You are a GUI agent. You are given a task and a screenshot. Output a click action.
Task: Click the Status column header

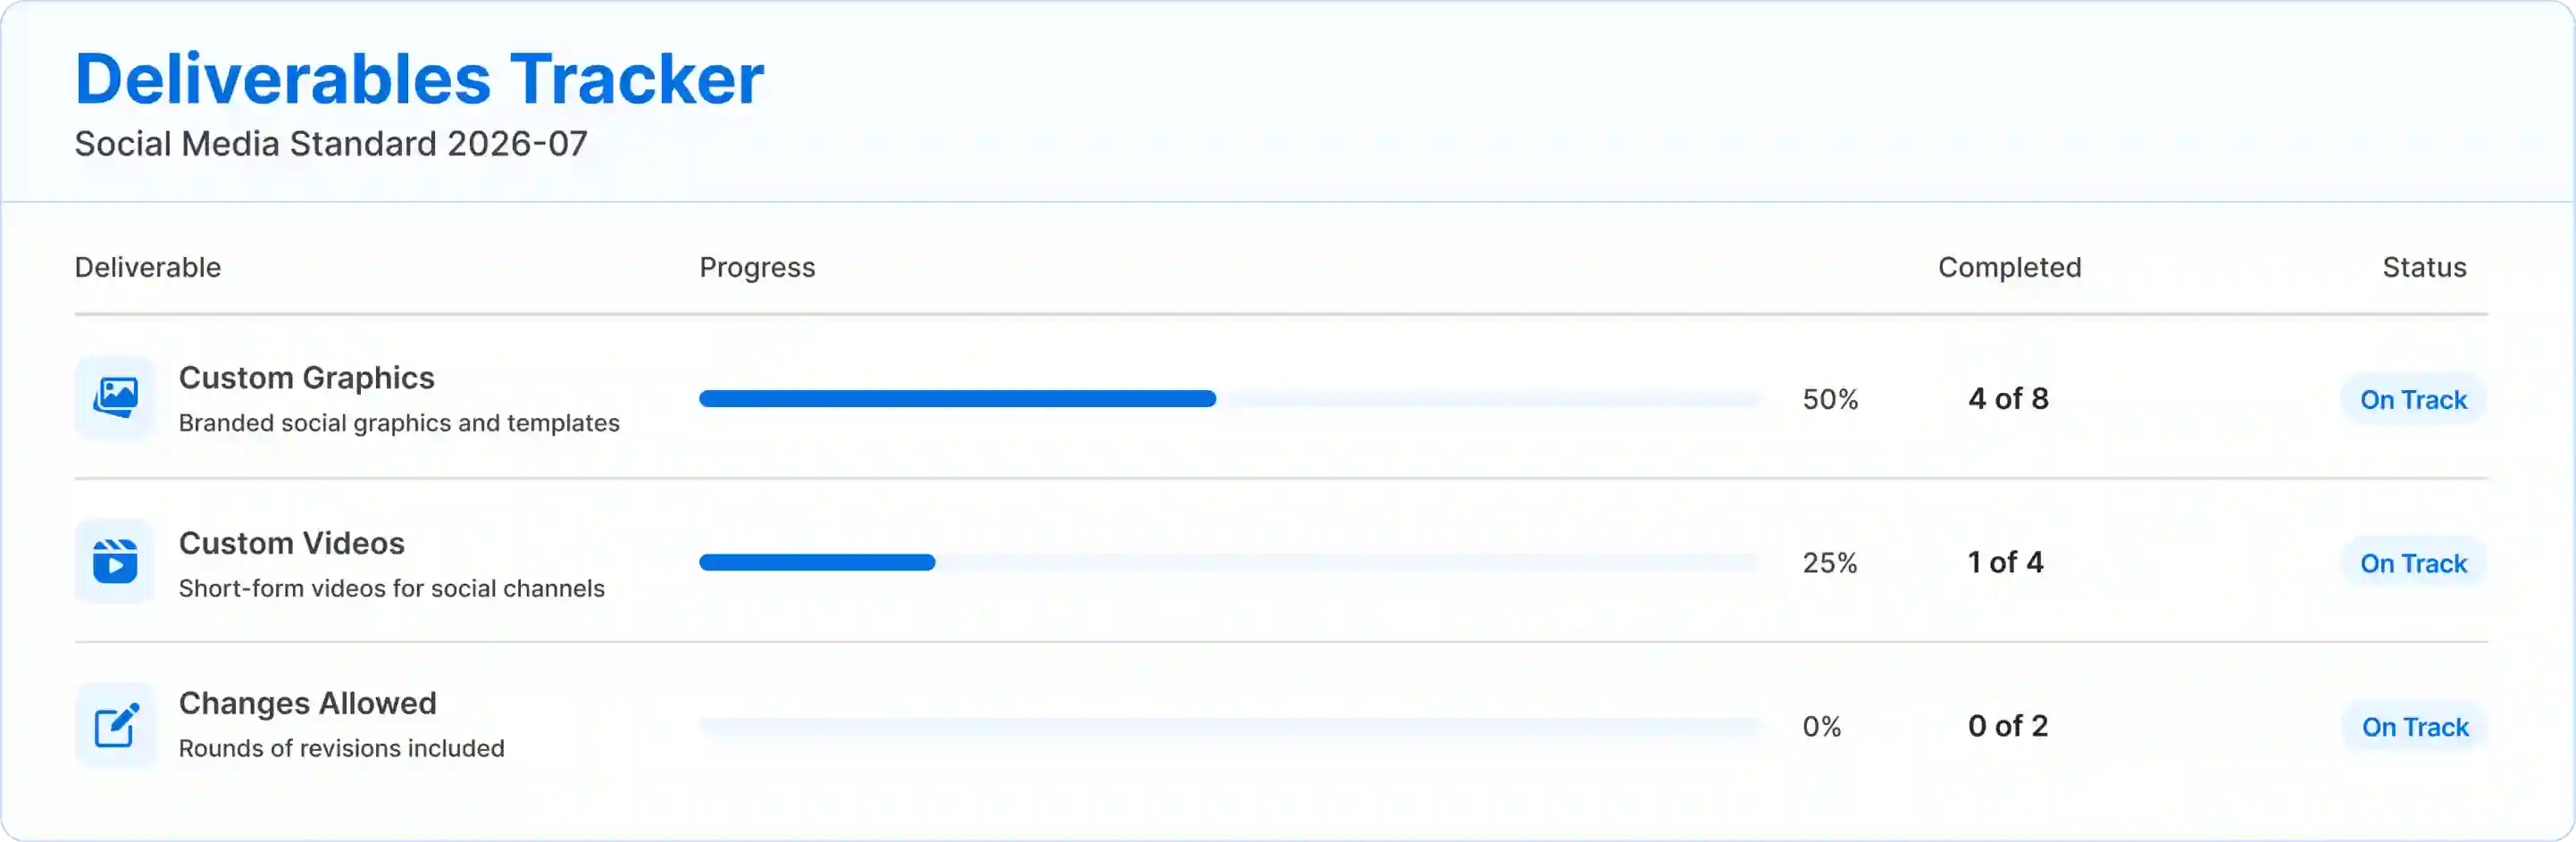click(x=2424, y=268)
